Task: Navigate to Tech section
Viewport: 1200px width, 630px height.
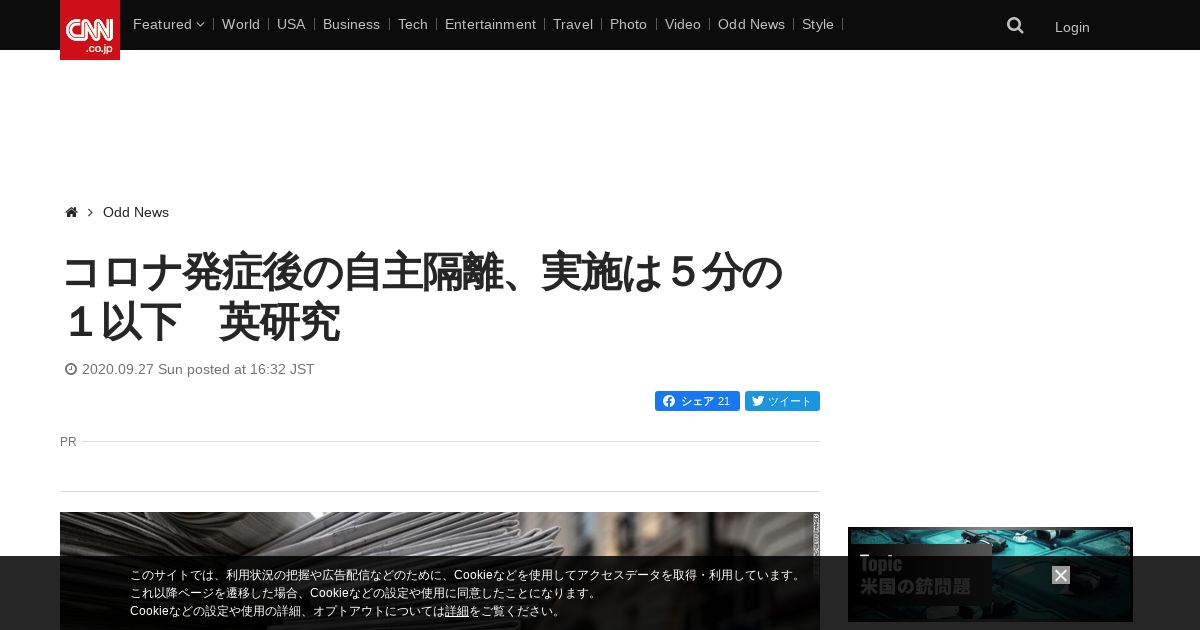Action: pyautogui.click(x=413, y=24)
